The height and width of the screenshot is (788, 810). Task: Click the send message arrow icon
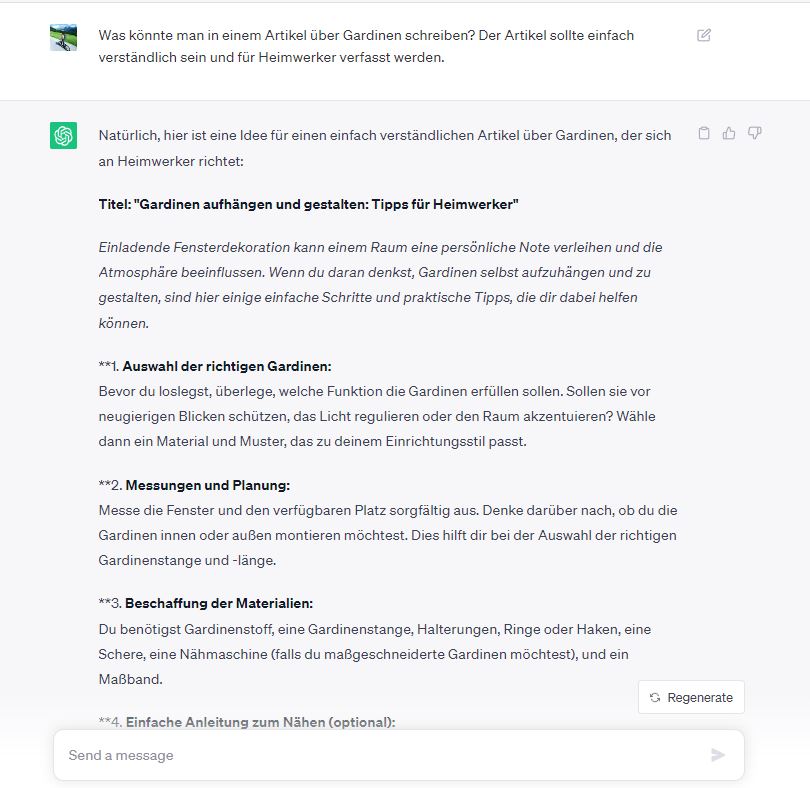click(718, 755)
